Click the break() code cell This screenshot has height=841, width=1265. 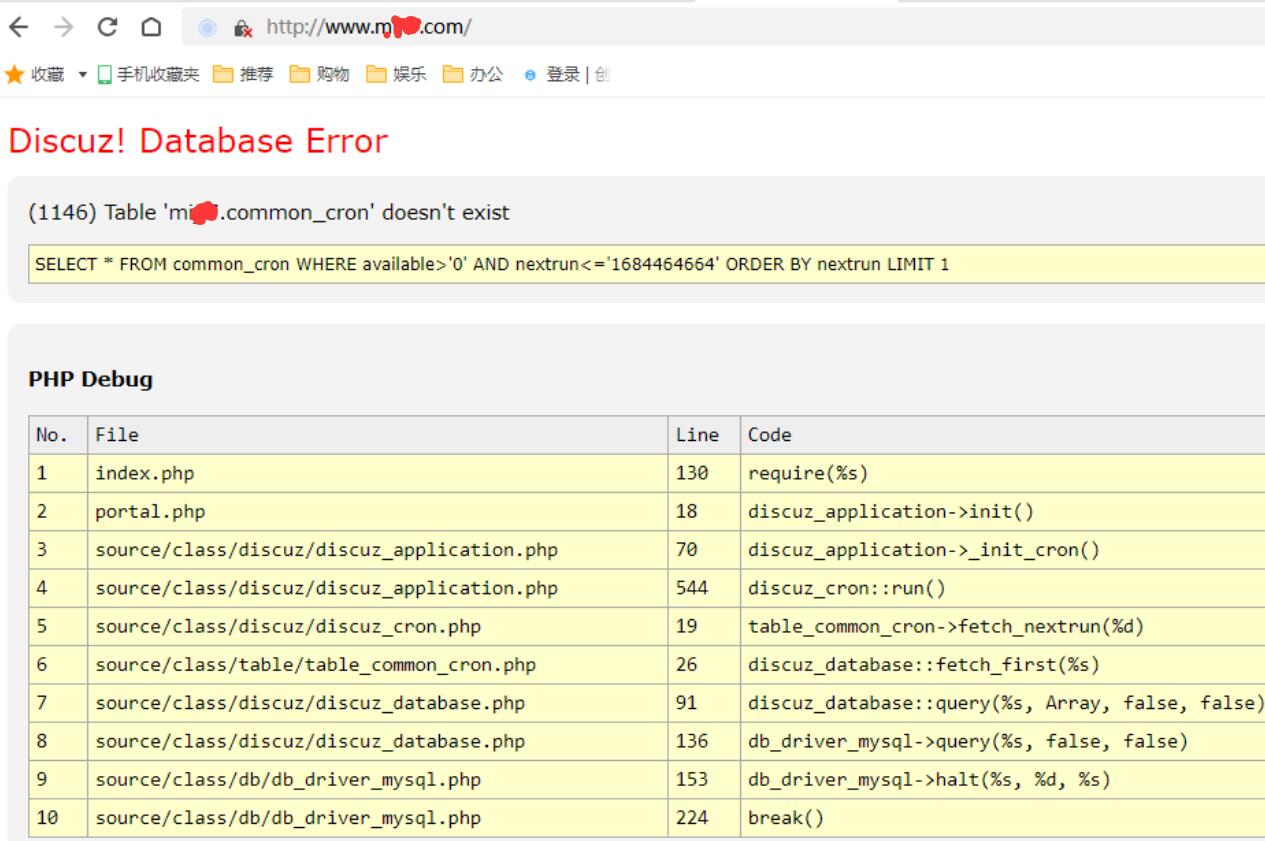point(1003,818)
